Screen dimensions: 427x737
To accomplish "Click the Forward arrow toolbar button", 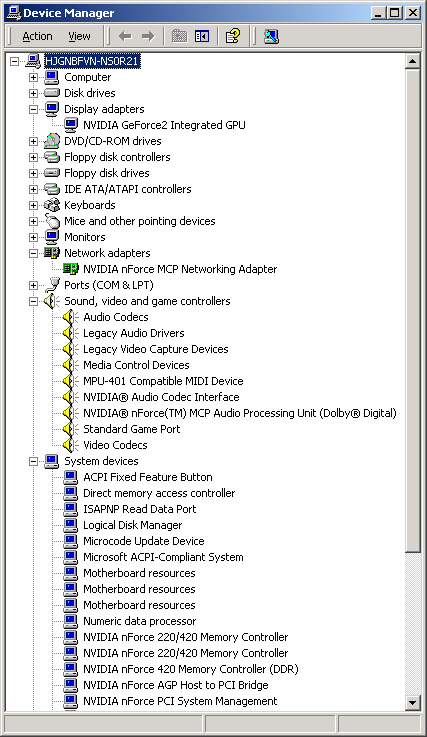I will (148, 36).
